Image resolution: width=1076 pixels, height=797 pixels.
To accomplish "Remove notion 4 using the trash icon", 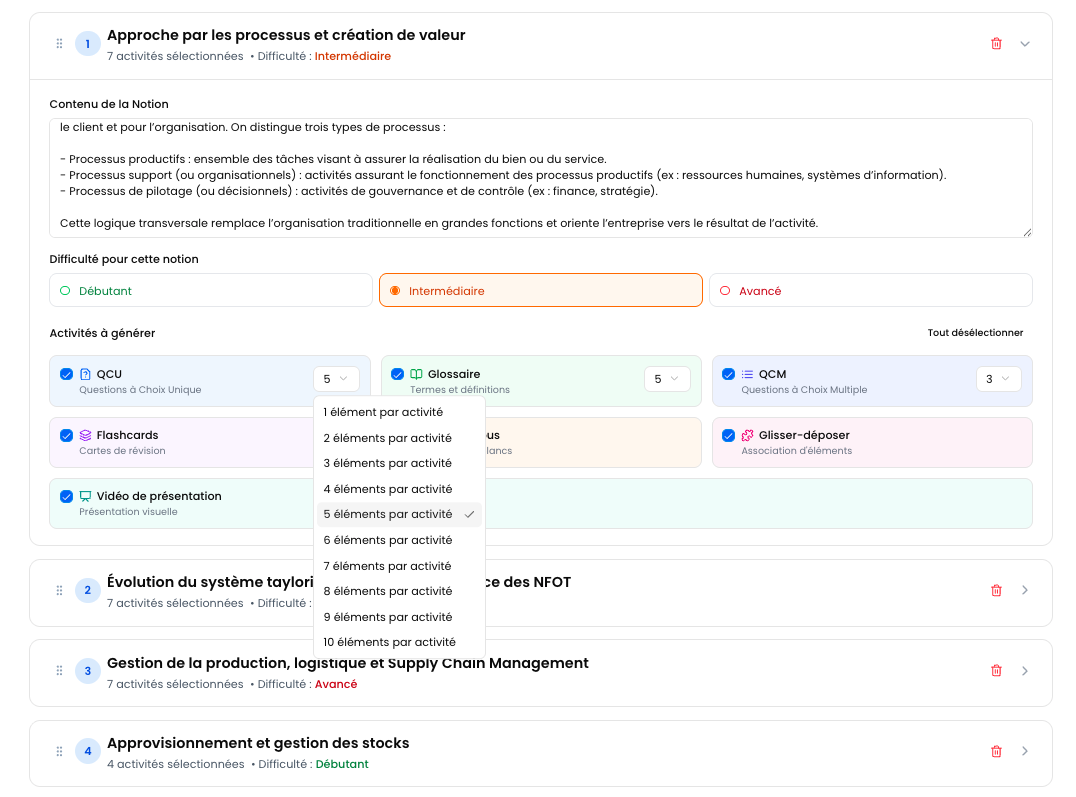I will point(996,751).
